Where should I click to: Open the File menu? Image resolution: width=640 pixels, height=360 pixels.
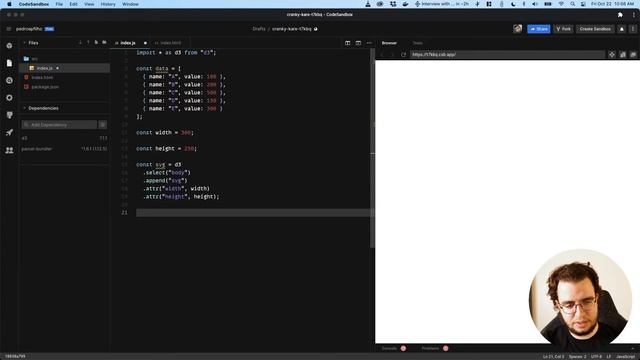tap(59, 4)
